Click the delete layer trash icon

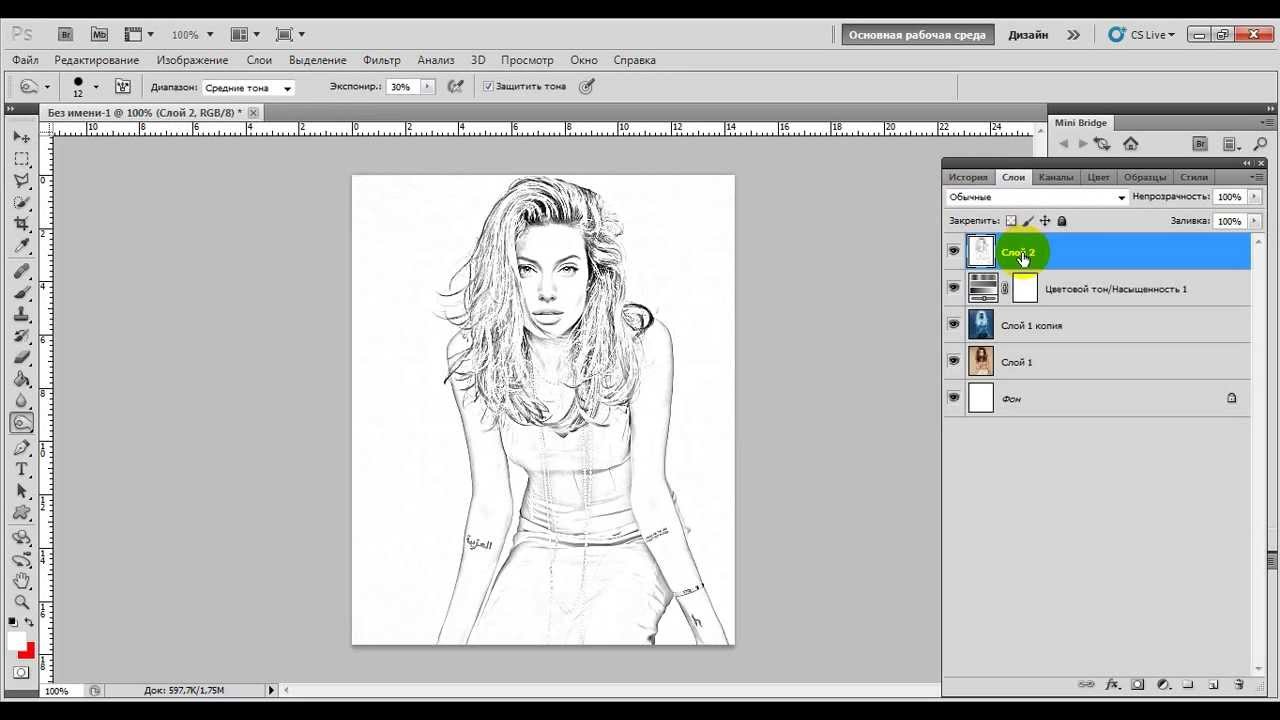tap(1239, 685)
